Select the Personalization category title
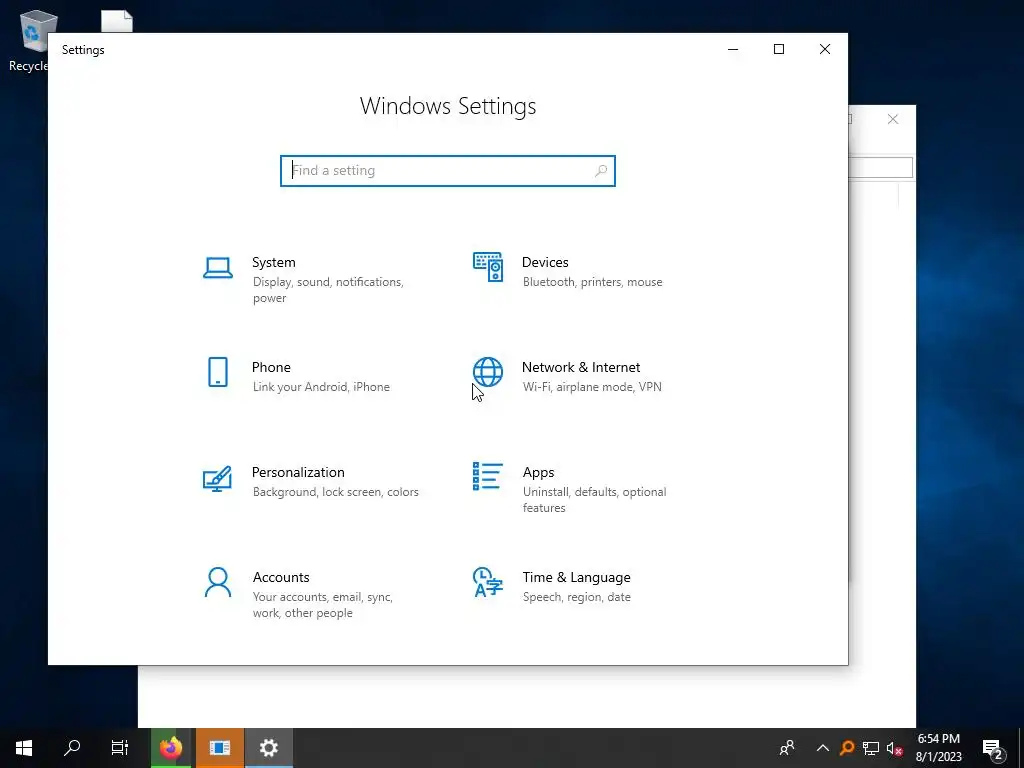Screen dimensions: 1024x768 click(298, 472)
